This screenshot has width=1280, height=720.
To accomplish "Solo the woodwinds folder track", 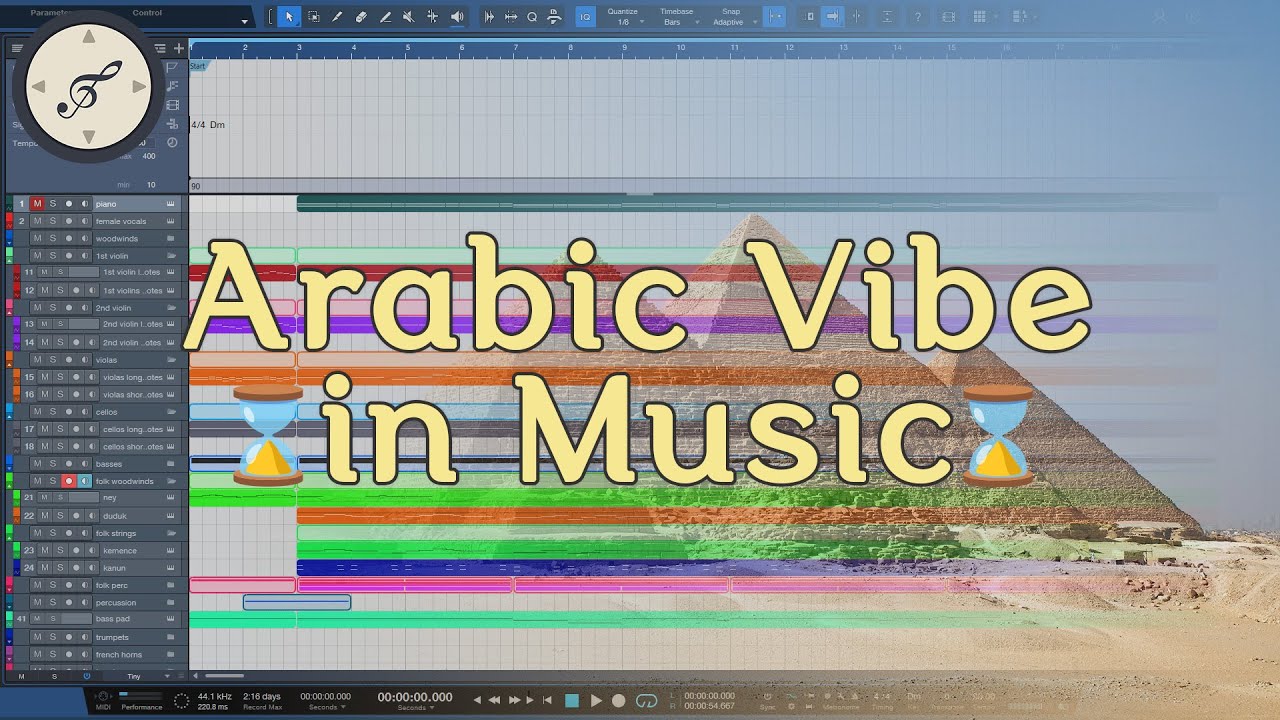I will point(53,238).
